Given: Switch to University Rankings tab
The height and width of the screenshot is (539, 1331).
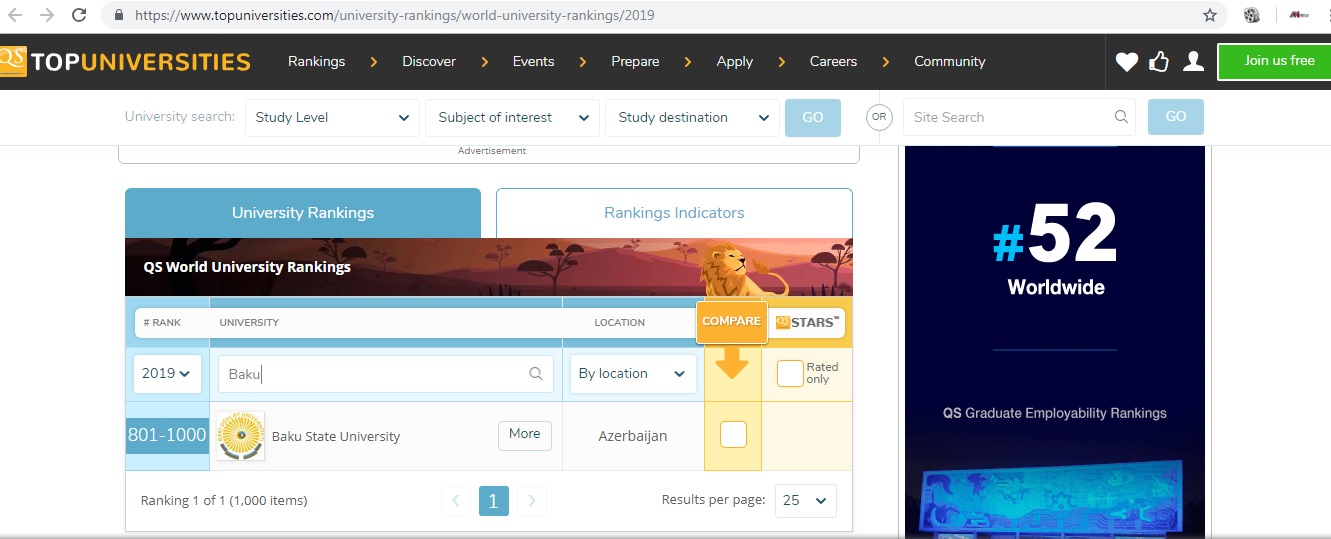Looking at the screenshot, I should (303, 213).
